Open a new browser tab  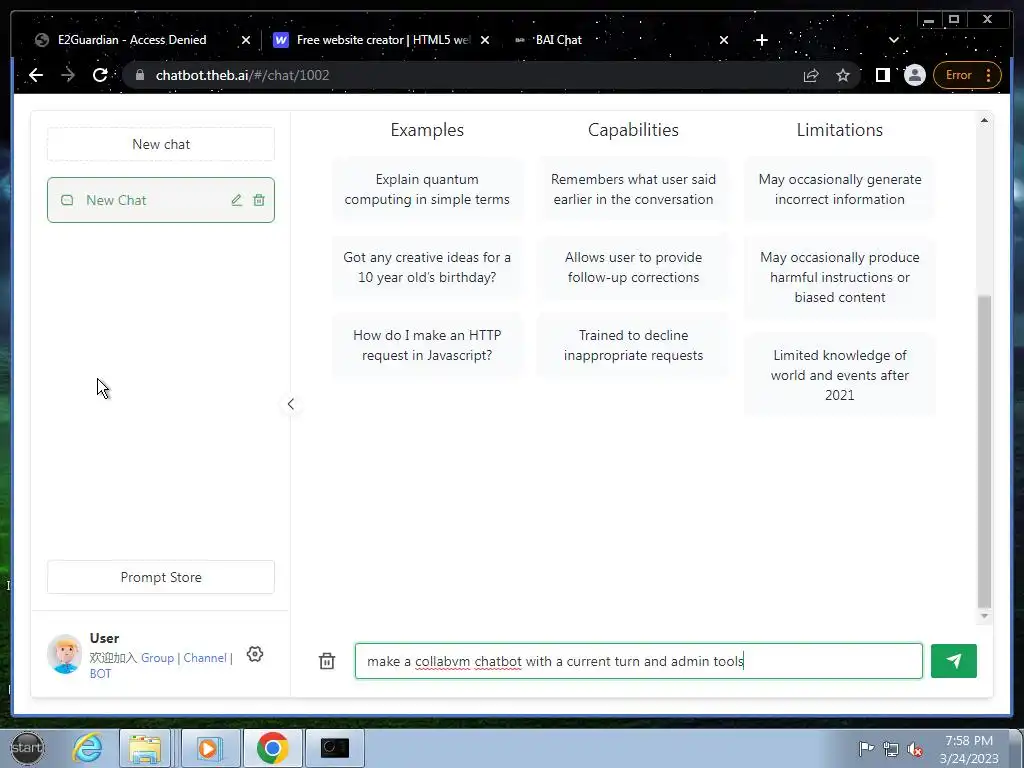[761, 40]
